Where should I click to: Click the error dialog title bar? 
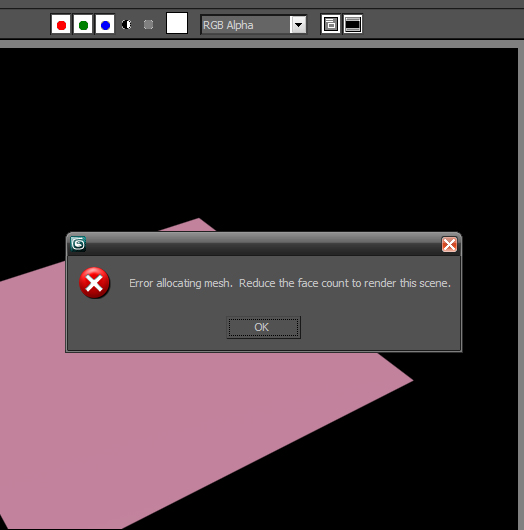tap(263, 244)
